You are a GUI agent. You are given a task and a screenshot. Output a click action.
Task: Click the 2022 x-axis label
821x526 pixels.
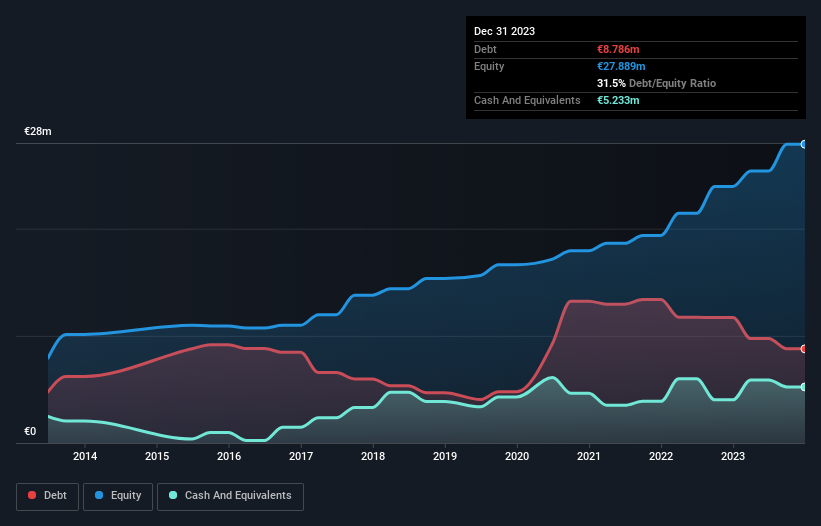click(661, 456)
